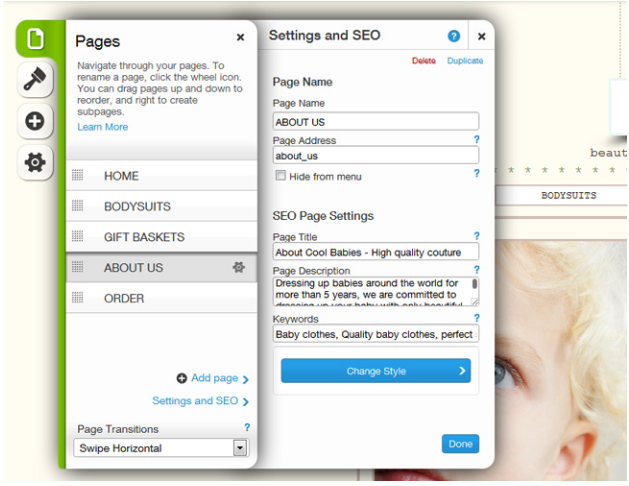Select the HOME page
The image size is (629, 486).
tap(161, 176)
